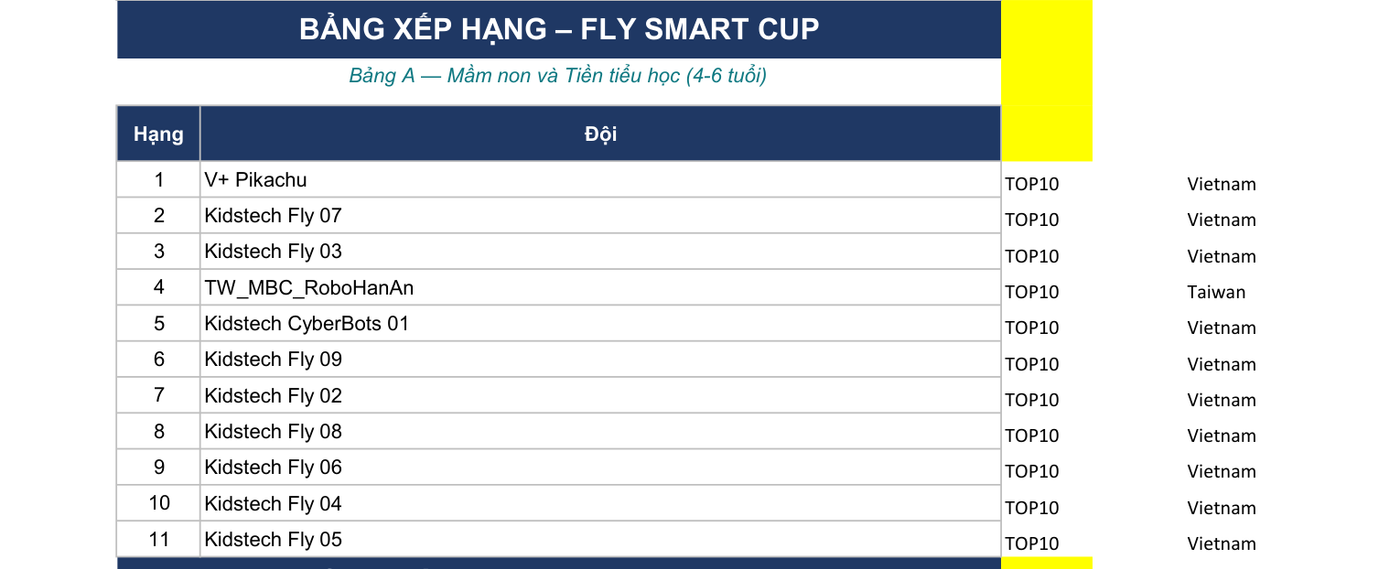Select the Kidstech Fly 05 cell

pos(600,540)
